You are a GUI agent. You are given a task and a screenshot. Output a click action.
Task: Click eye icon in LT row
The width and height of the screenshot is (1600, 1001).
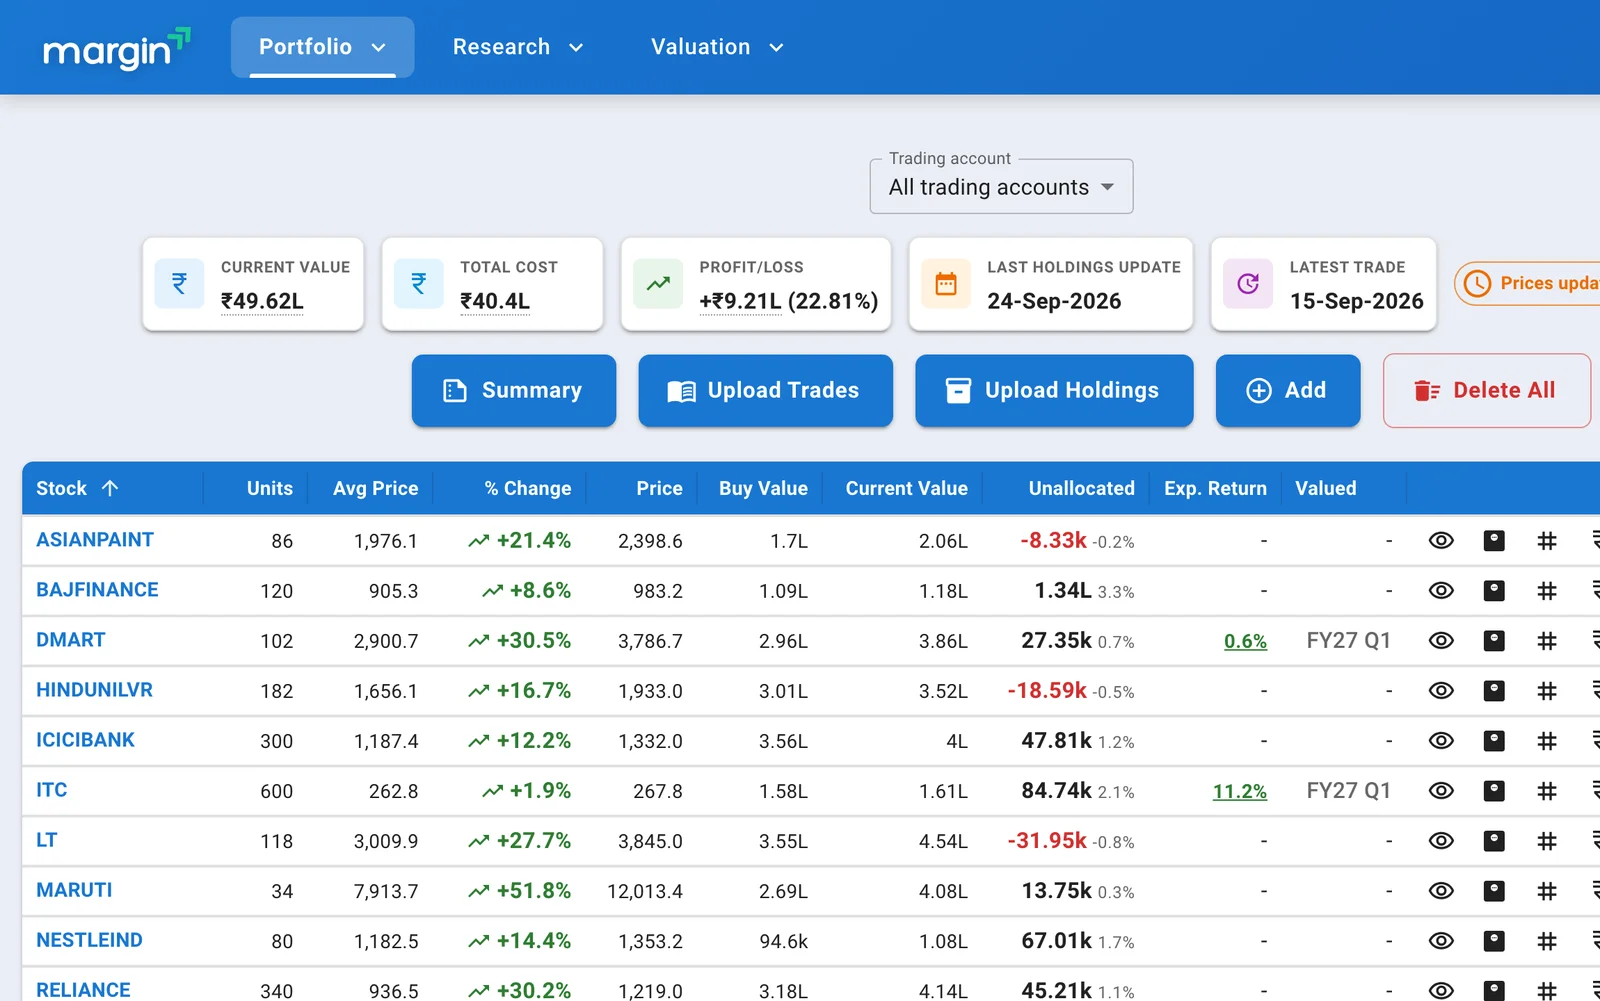pos(1441,841)
